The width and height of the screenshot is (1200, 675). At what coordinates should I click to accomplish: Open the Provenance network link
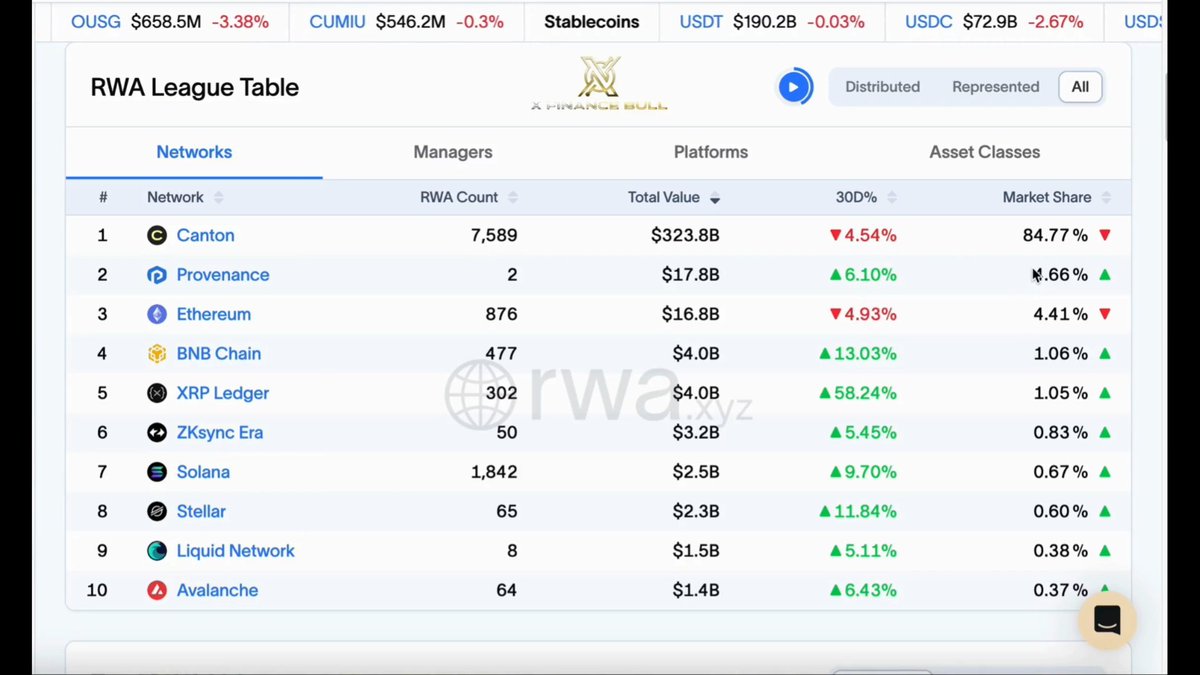click(x=223, y=275)
